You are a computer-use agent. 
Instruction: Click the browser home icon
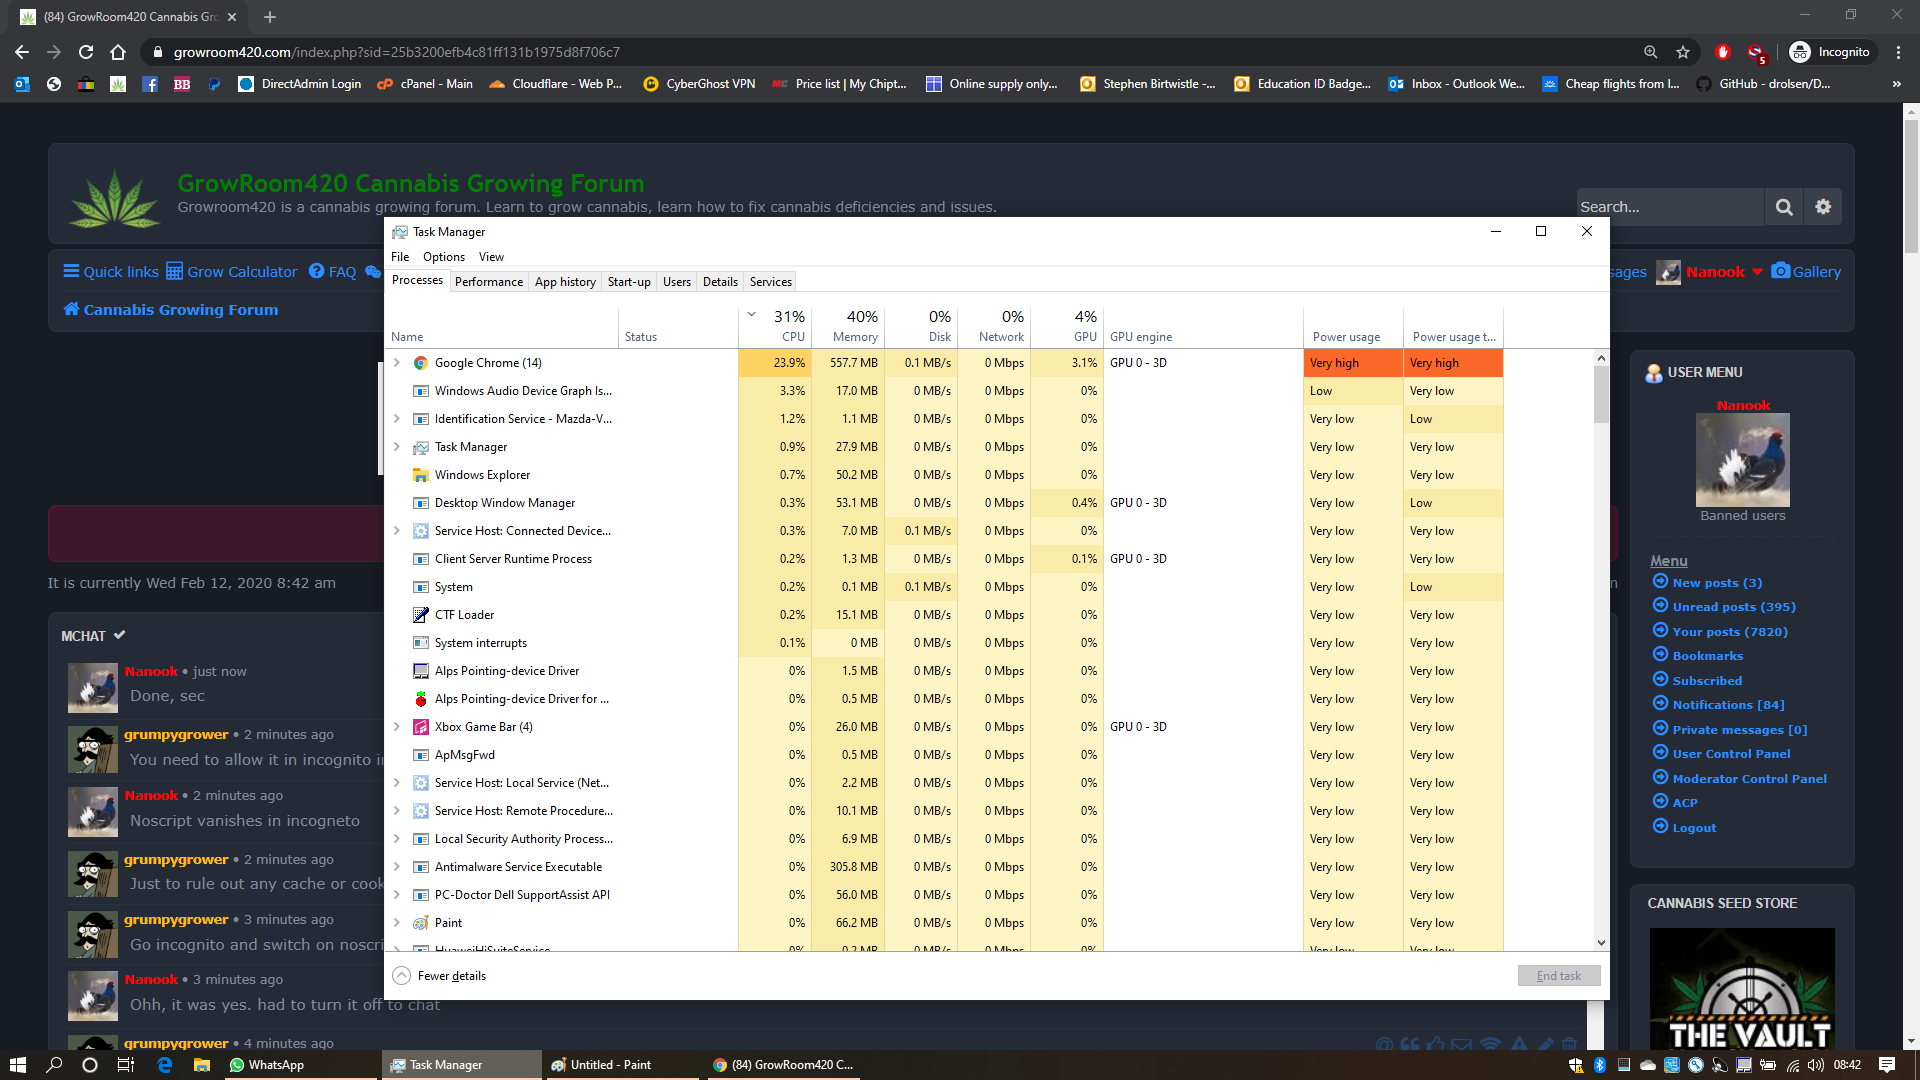118,52
